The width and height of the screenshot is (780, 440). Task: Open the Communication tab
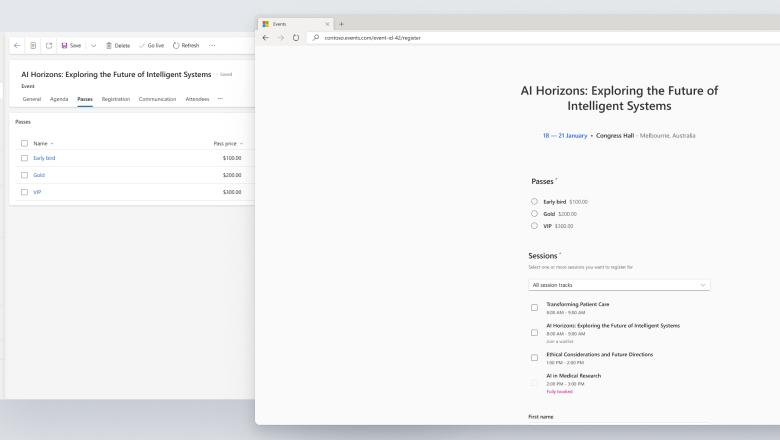point(157,99)
